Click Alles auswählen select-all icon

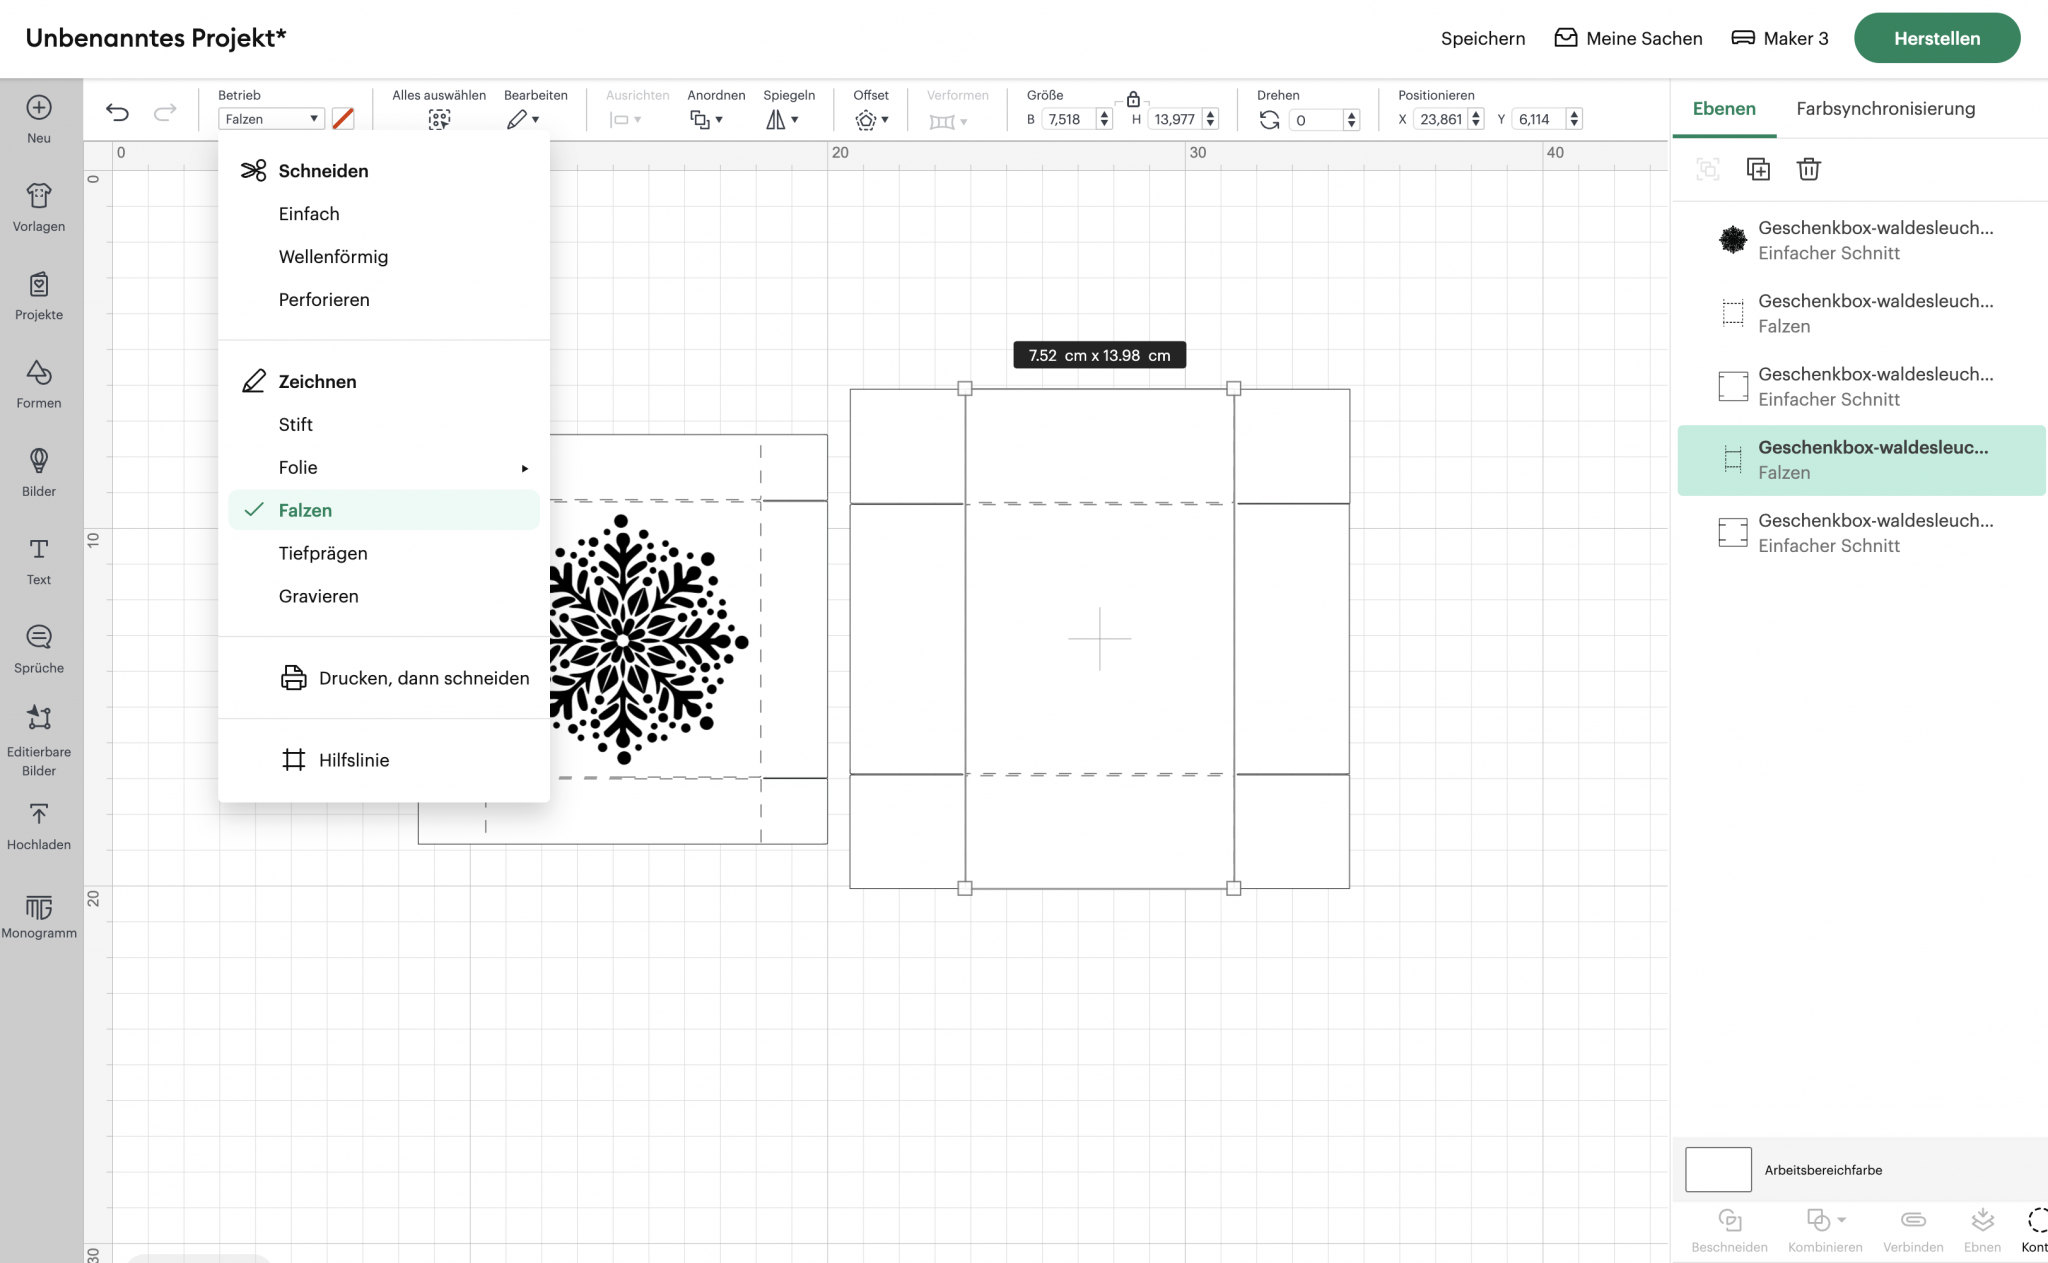point(439,120)
